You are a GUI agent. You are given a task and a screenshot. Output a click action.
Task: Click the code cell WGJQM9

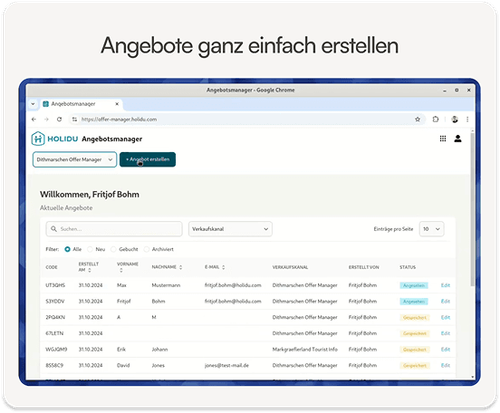[x=56, y=349]
